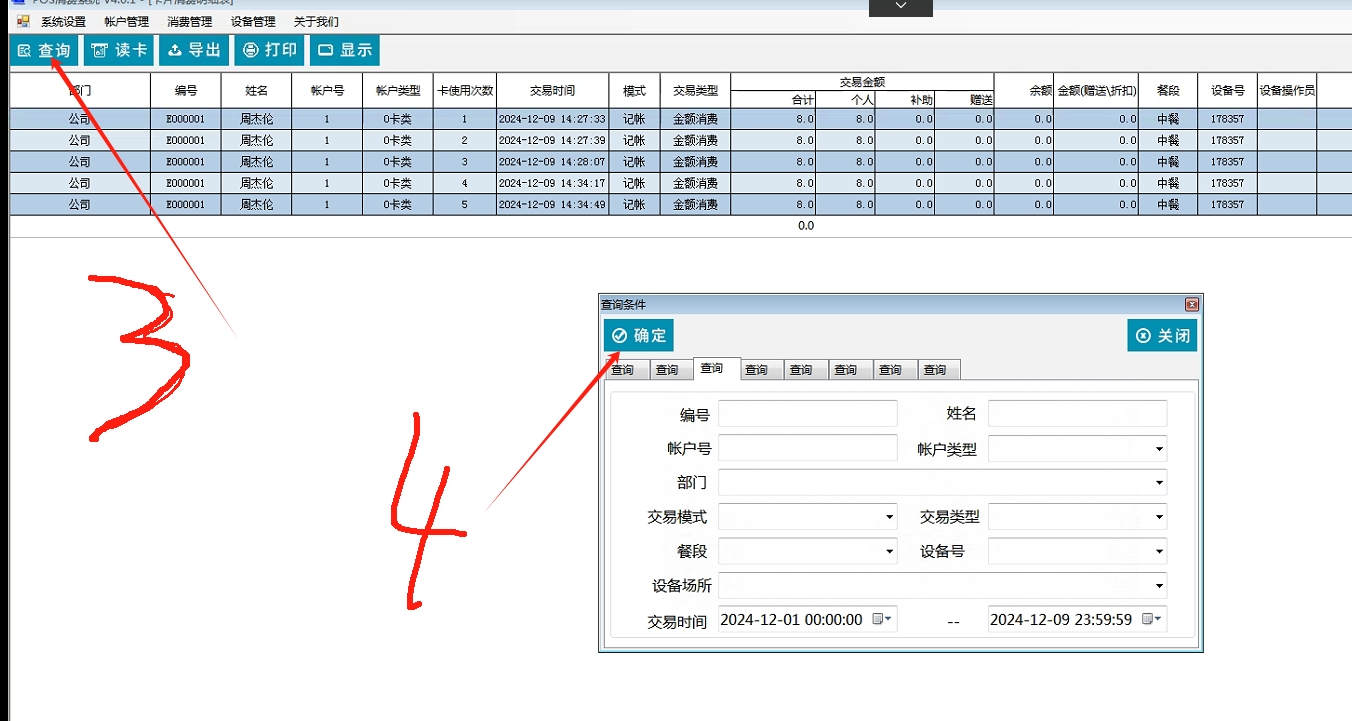Open the 系统设置 menu
This screenshot has width=1352, height=721.
[63, 21]
